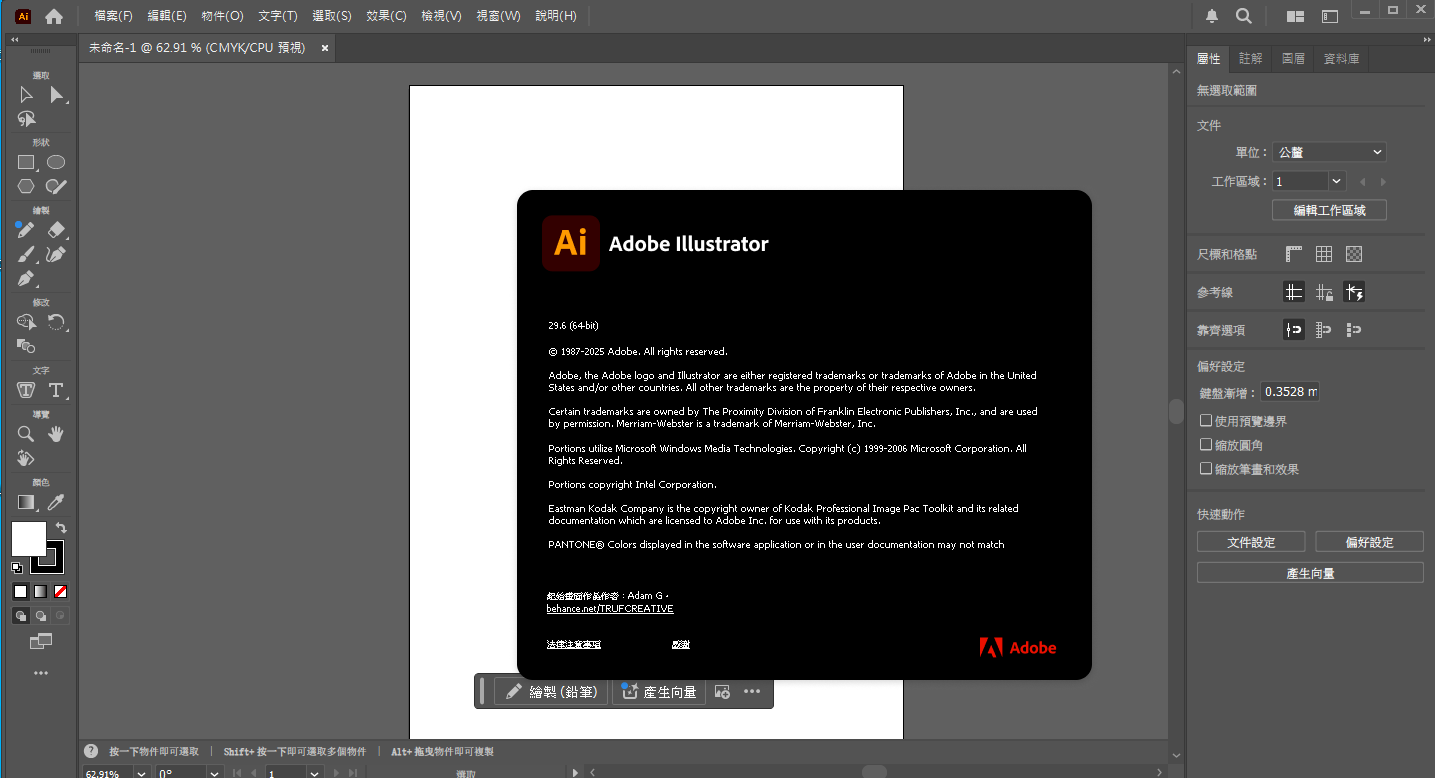Activate the Zoom magnifier tool
This screenshot has height=778, width=1435.
pyautogui.click(x=26, y=434)
